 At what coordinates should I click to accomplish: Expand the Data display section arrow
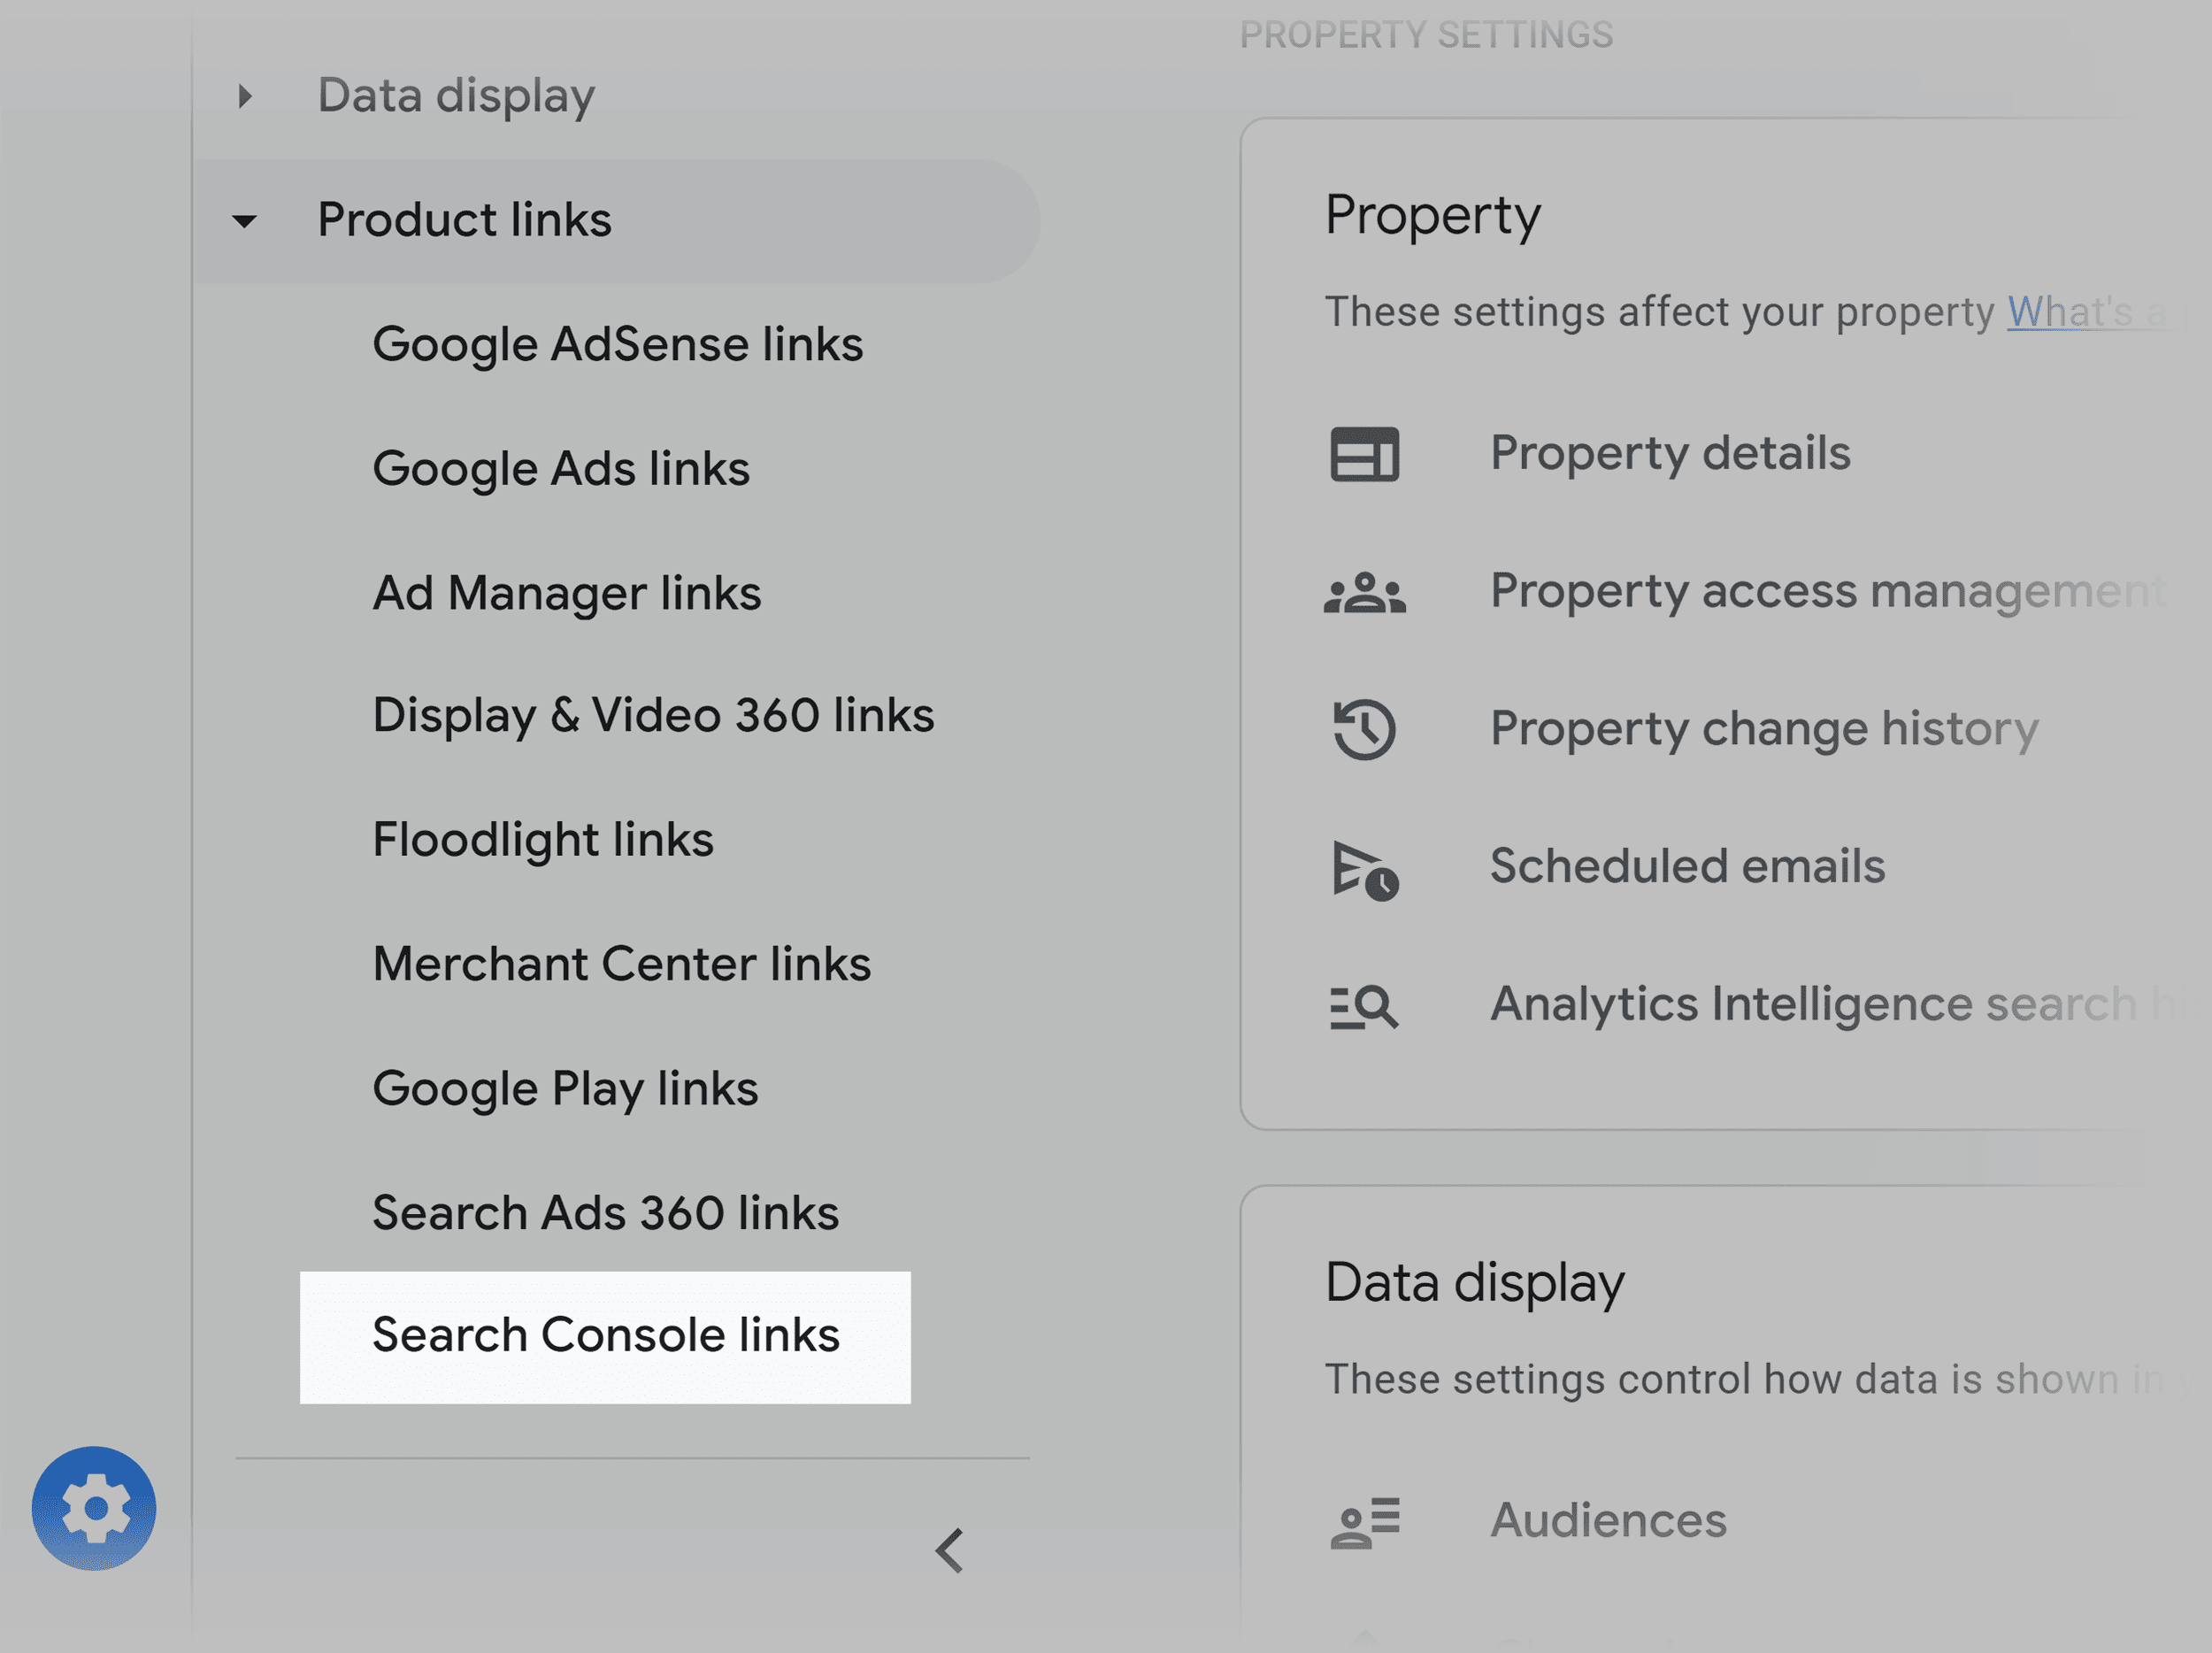(x=245, y=96)
